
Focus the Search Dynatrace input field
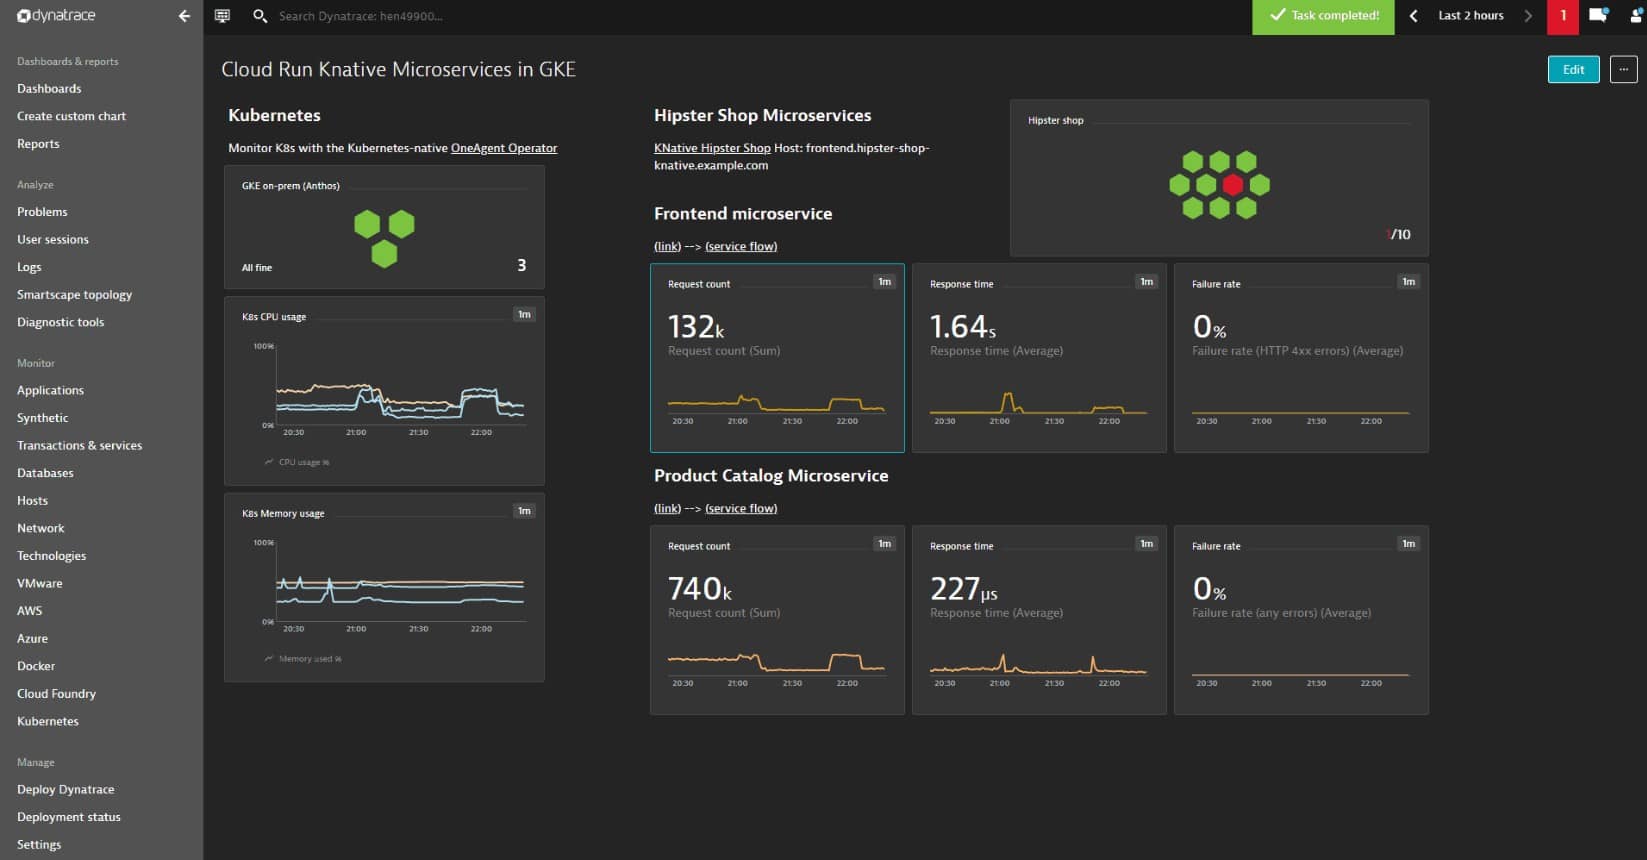(x=361, y=16)
